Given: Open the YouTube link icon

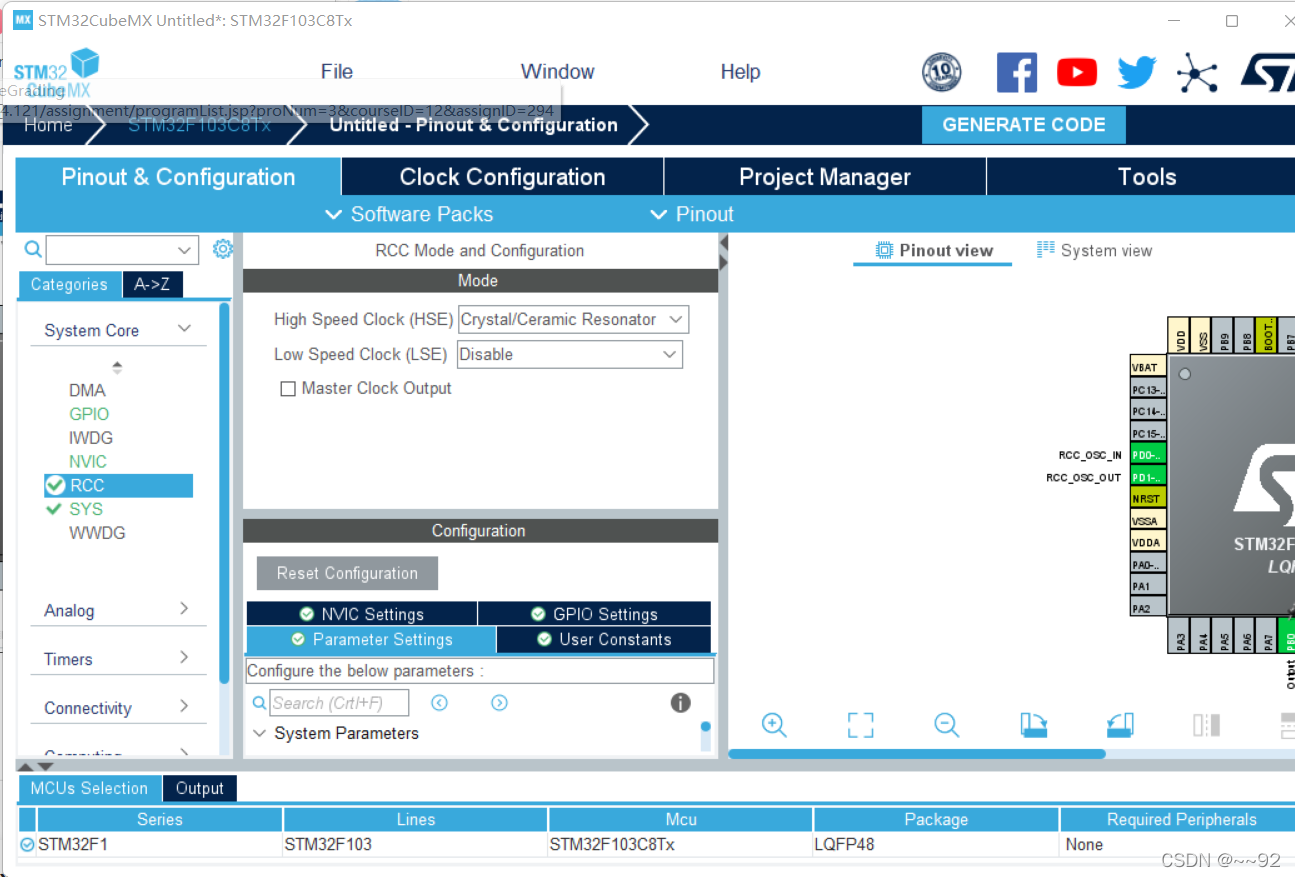Looking at the screenshot, I should click(1077, 73).
